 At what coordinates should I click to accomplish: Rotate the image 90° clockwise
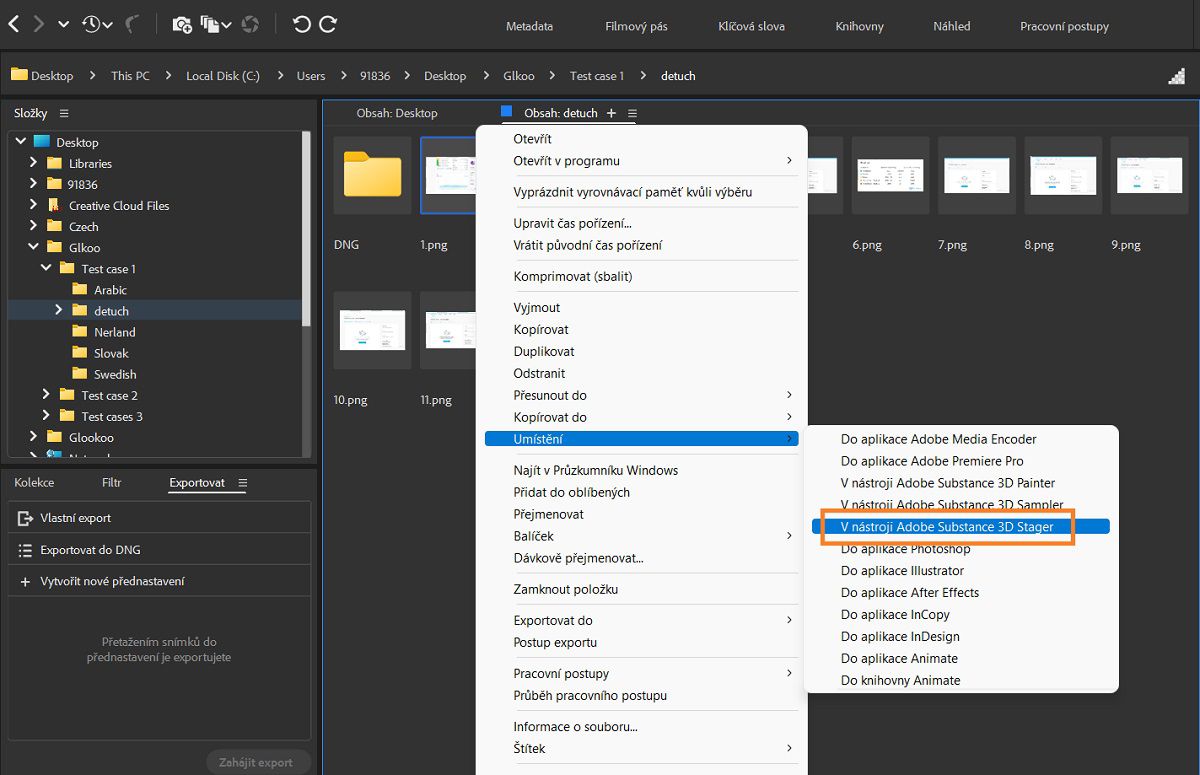click(328, 25)
